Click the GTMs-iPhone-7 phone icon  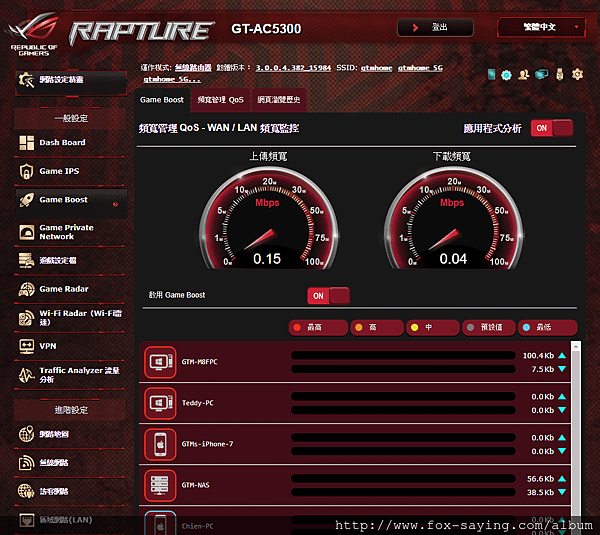pyautogui.click(x=160, y=444)
